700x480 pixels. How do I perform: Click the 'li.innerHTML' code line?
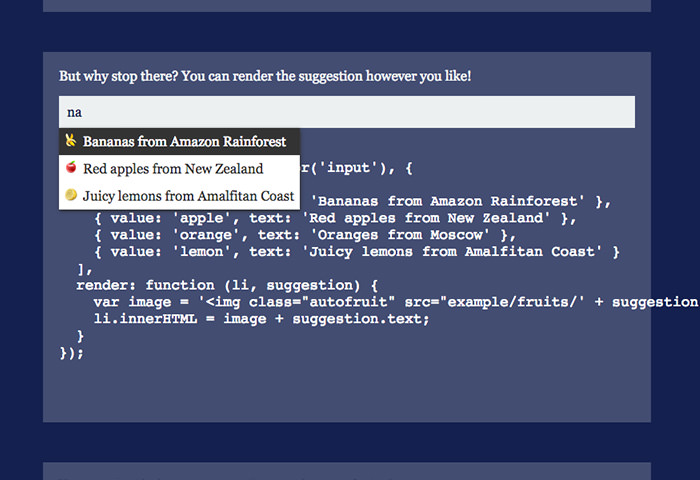(x=261, y=319)
